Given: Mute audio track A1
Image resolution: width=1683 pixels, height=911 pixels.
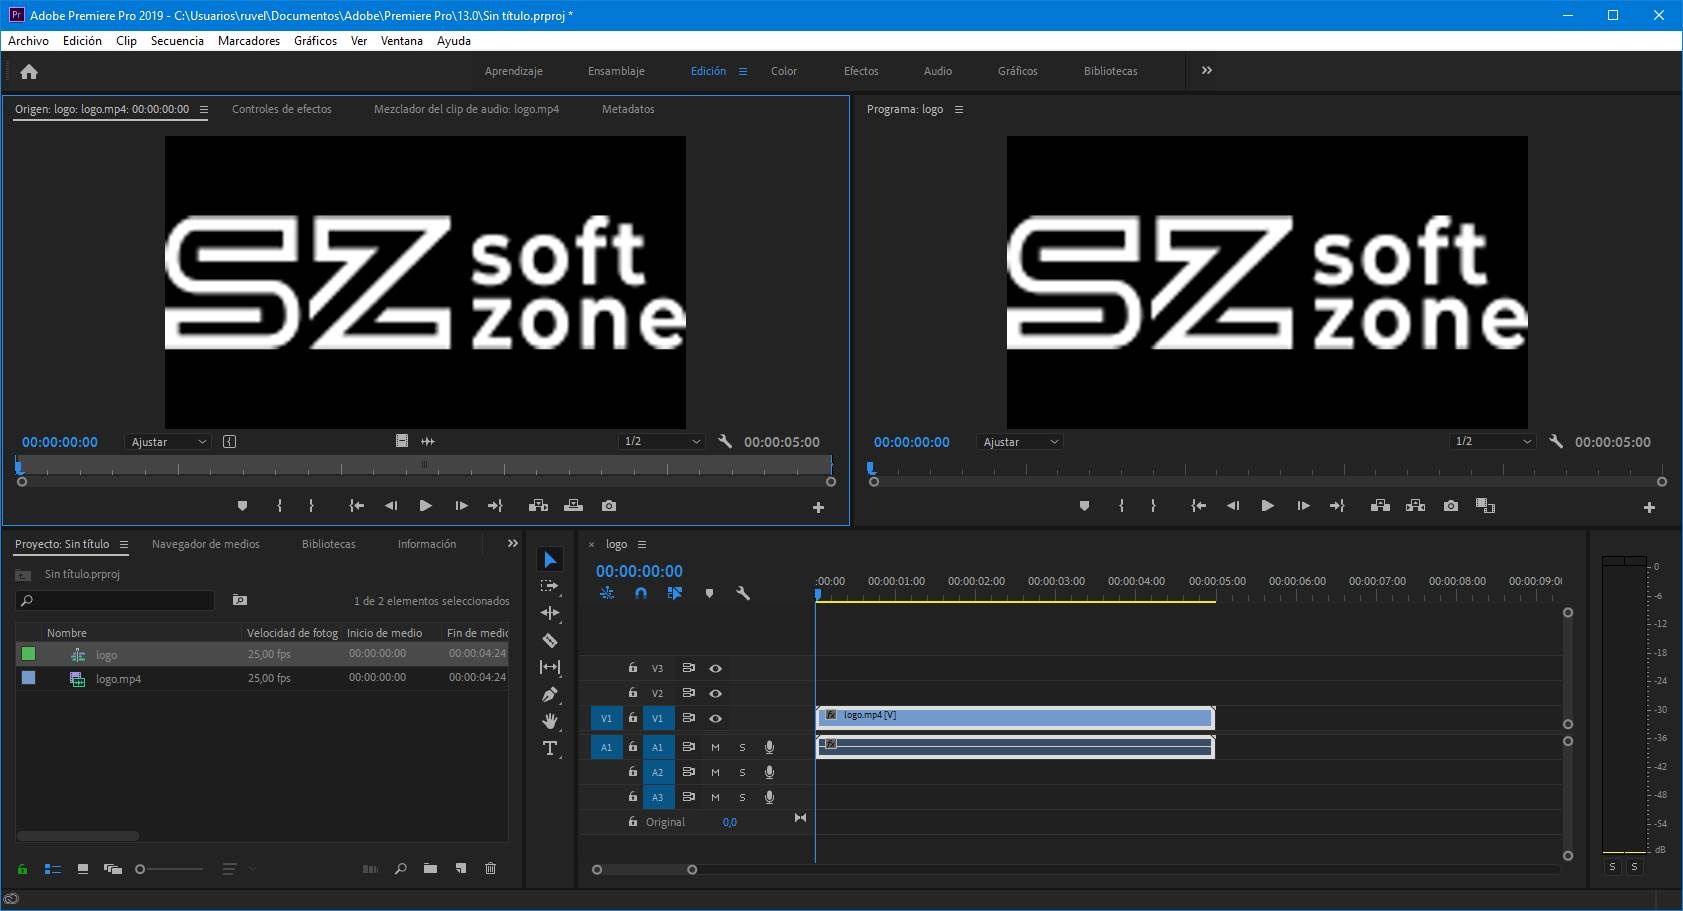Looking at the screenshot, I should (715, 747).
